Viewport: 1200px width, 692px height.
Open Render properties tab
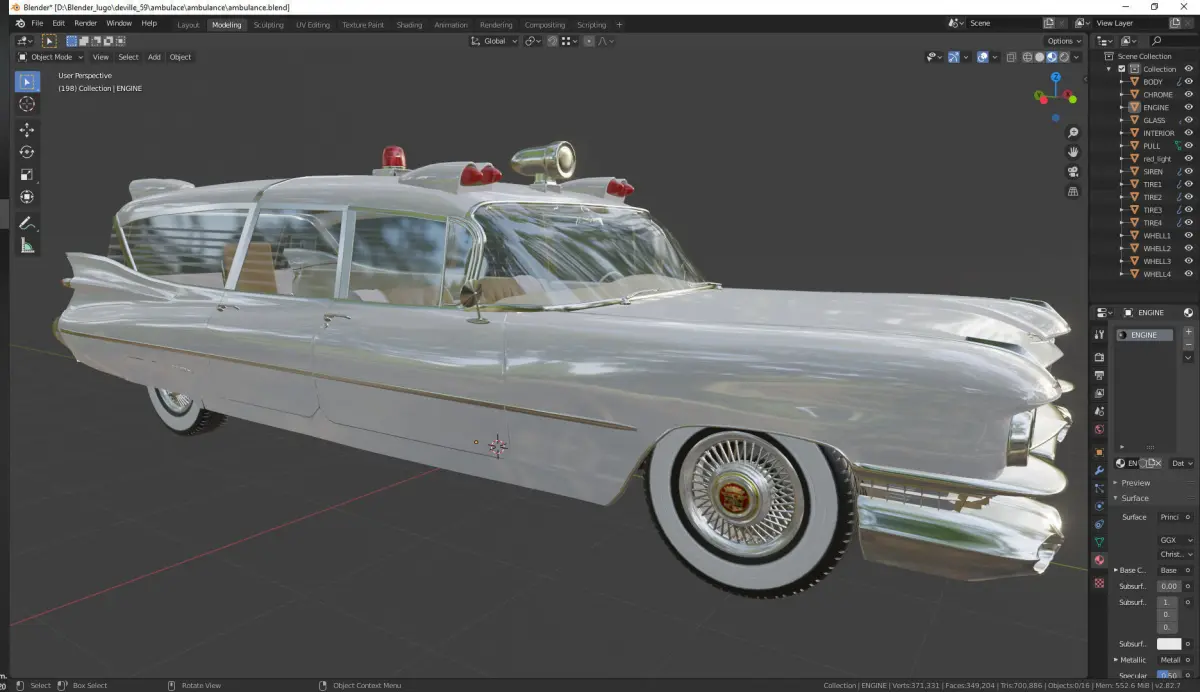[1099, 357]
